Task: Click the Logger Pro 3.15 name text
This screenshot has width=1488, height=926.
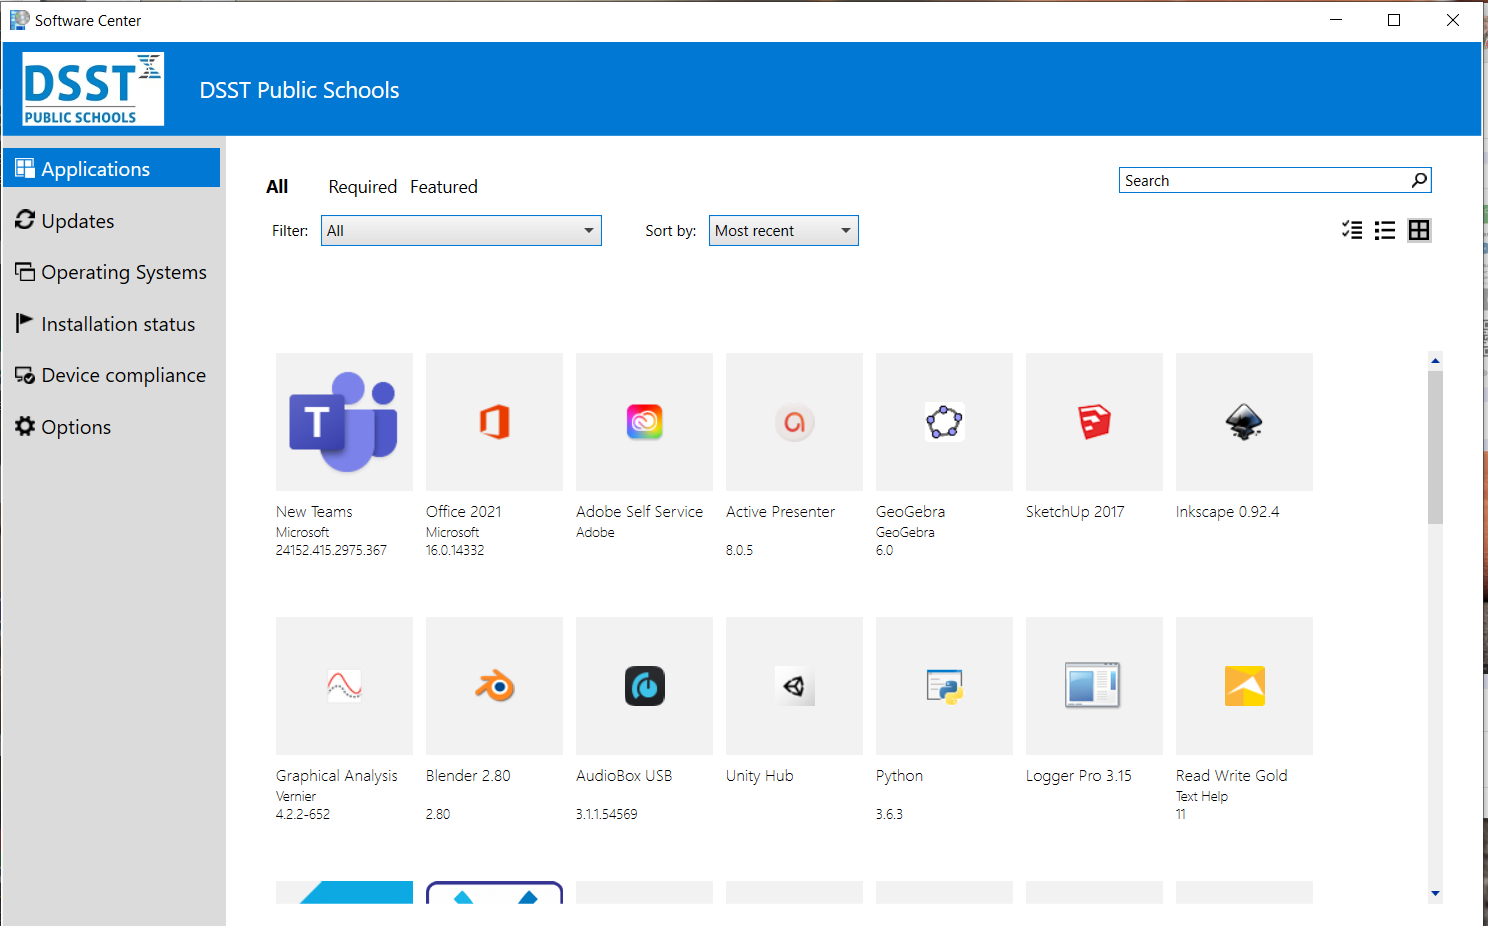Action: (1079, 776)
